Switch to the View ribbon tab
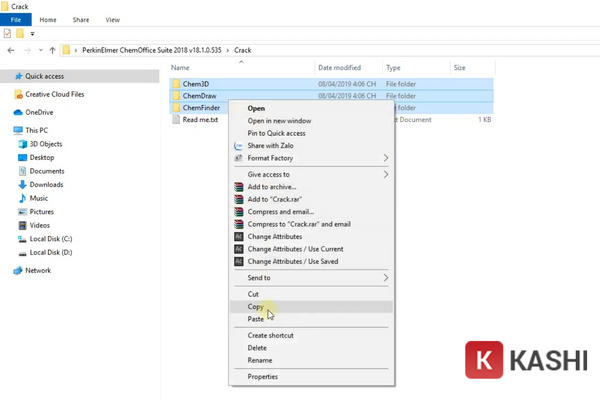 point(112,20)
